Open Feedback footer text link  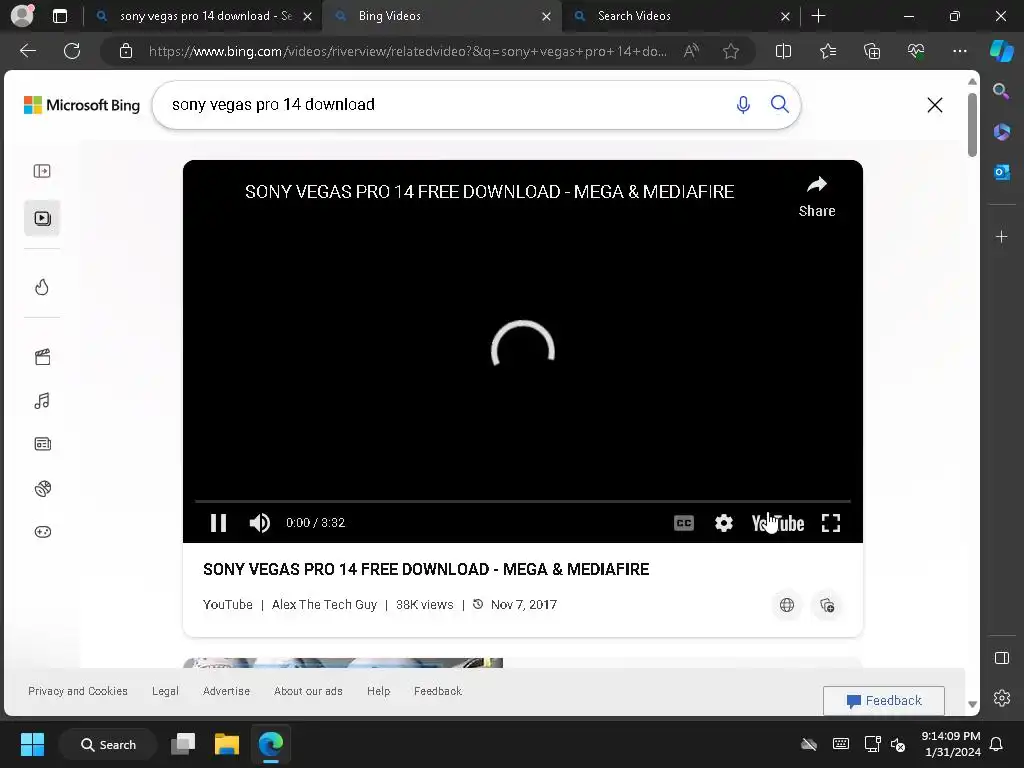[x=438, y=691]
